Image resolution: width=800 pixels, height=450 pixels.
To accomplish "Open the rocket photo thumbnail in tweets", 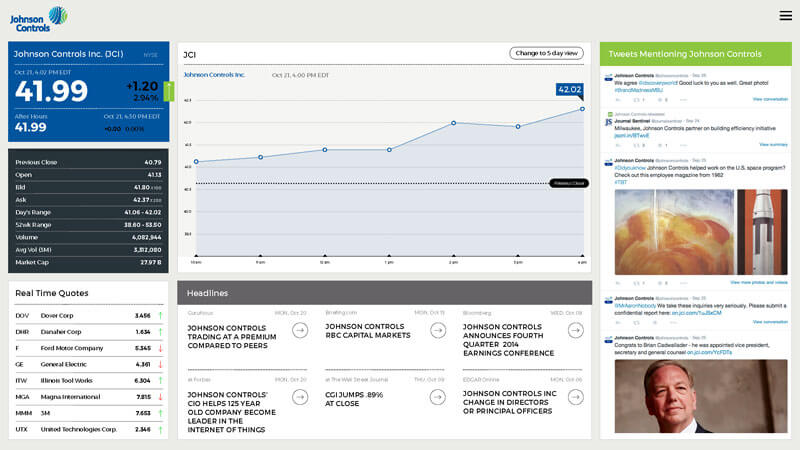I will [762, 232].
